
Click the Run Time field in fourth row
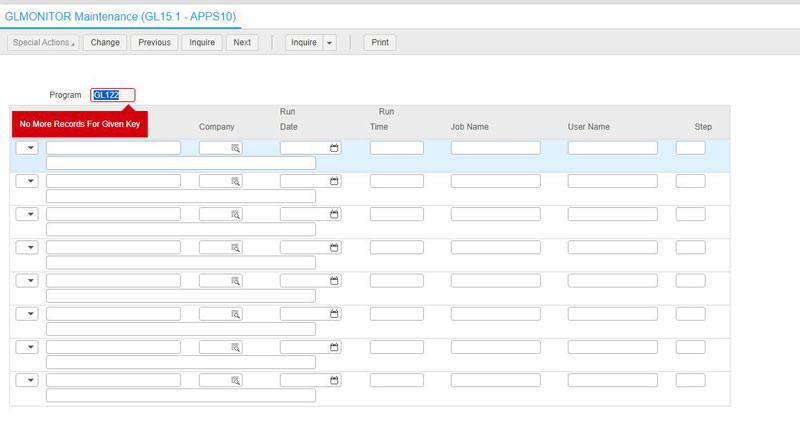point(397,248)
